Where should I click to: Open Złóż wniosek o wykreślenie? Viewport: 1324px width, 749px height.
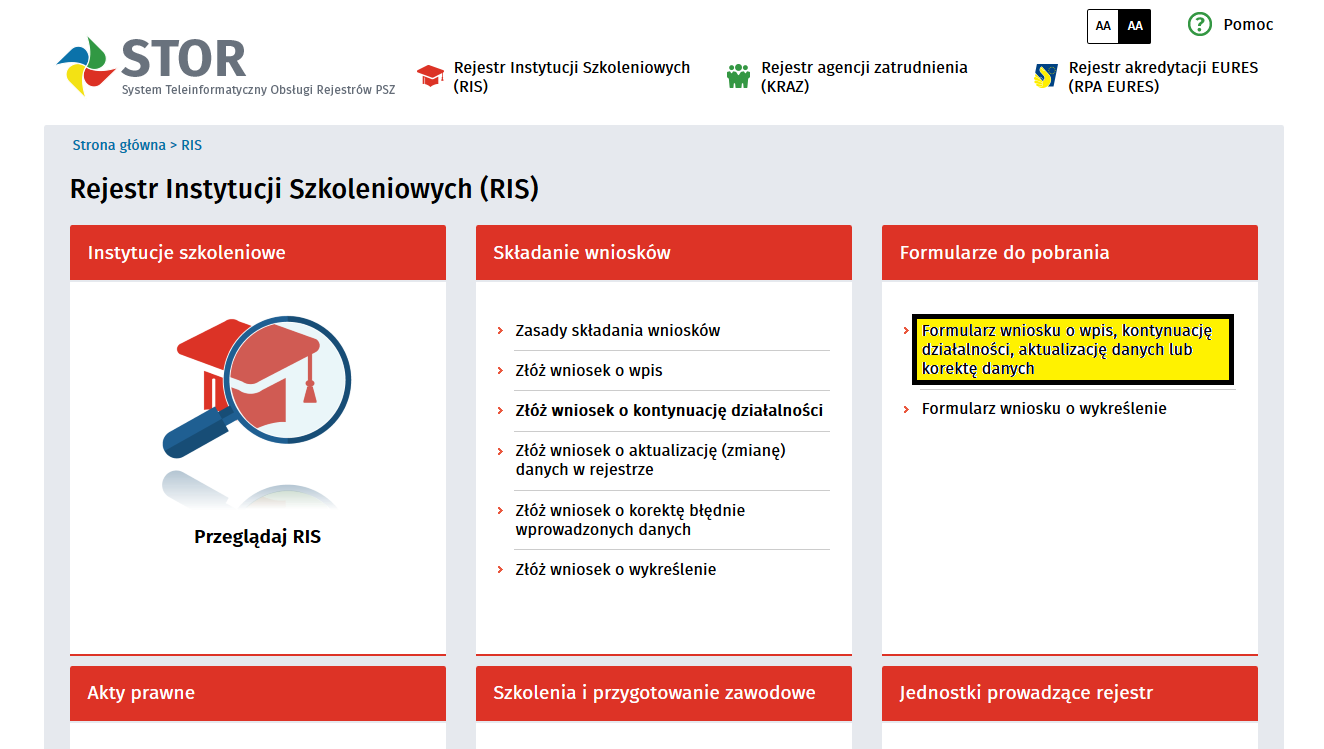pyautogui.click(x=616, y=570)
